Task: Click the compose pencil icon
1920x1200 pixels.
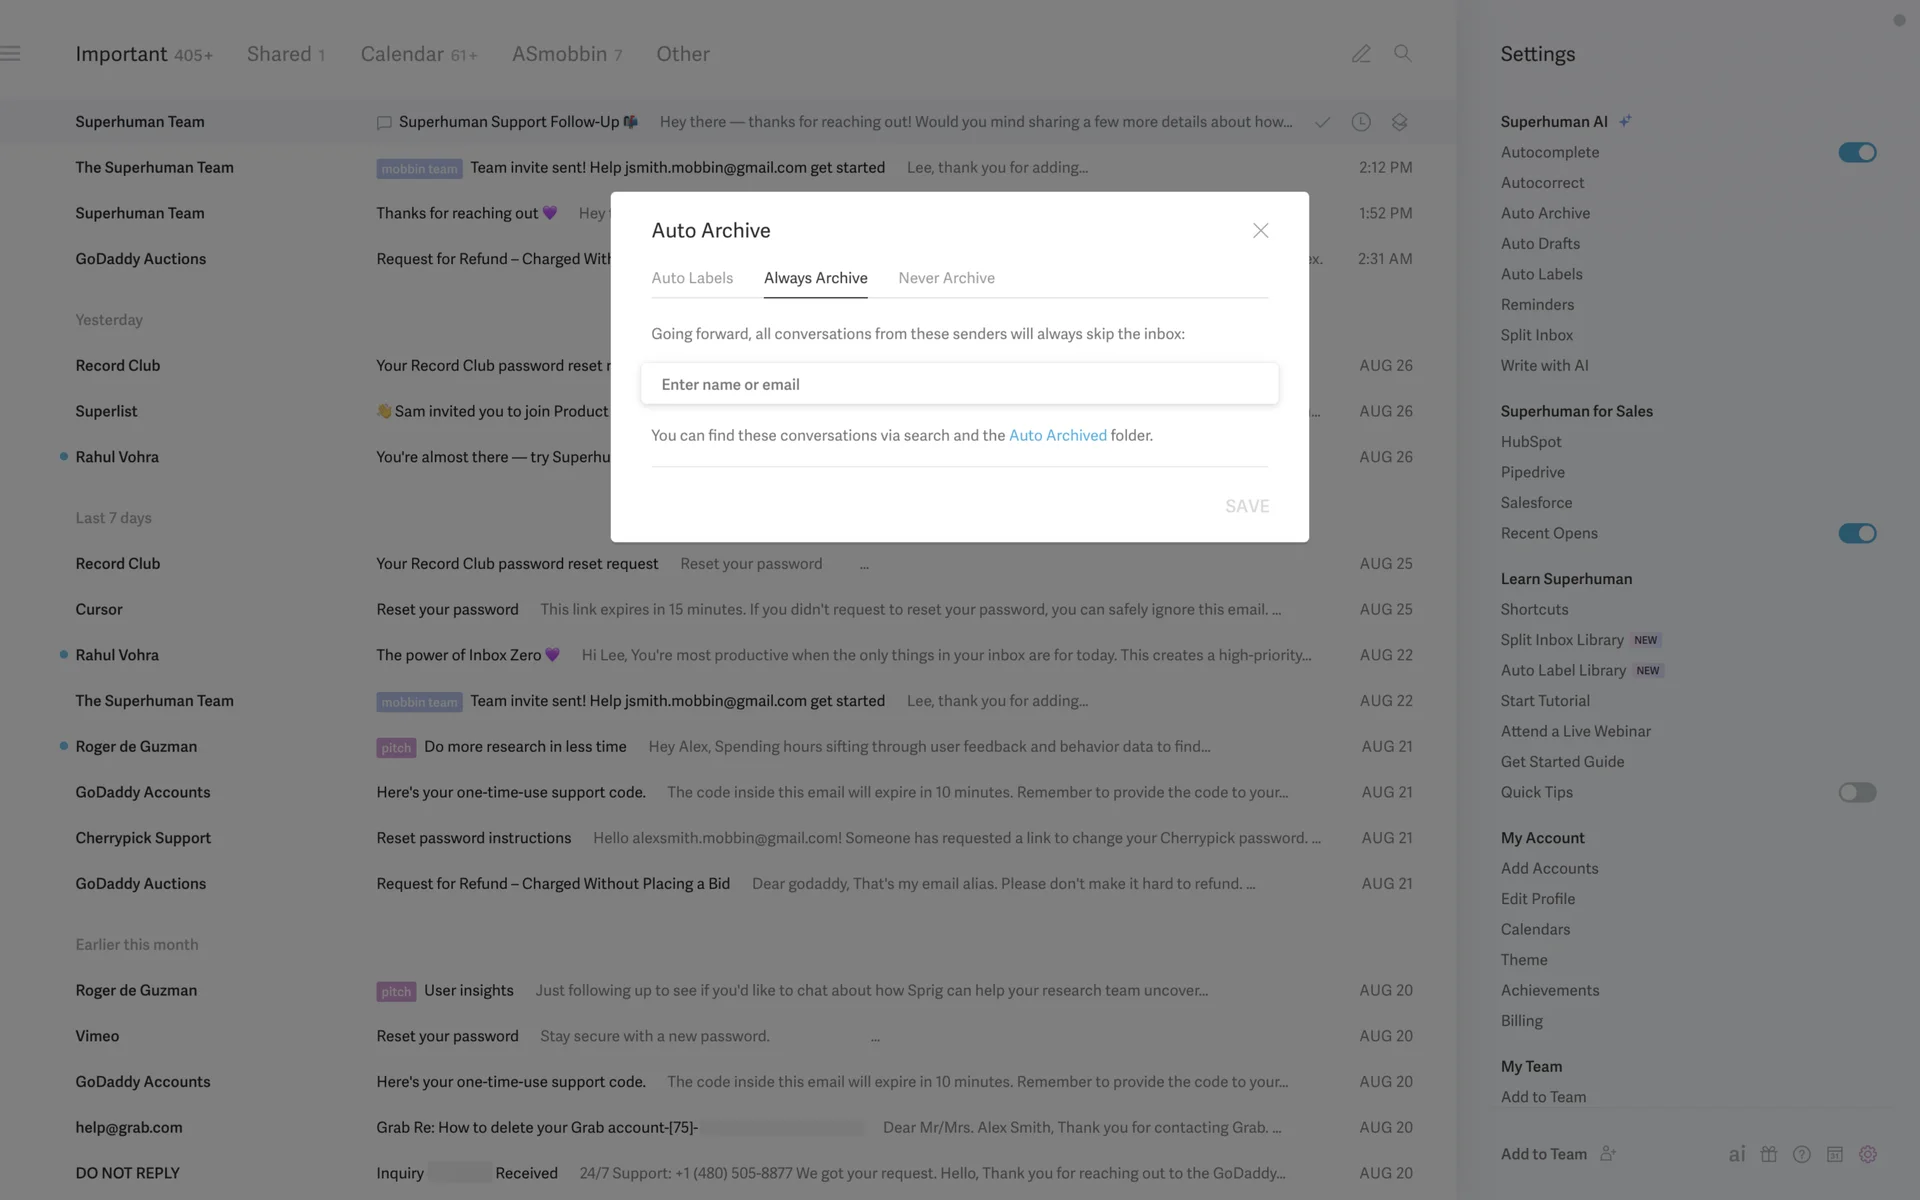Action: pos(1360,54)
